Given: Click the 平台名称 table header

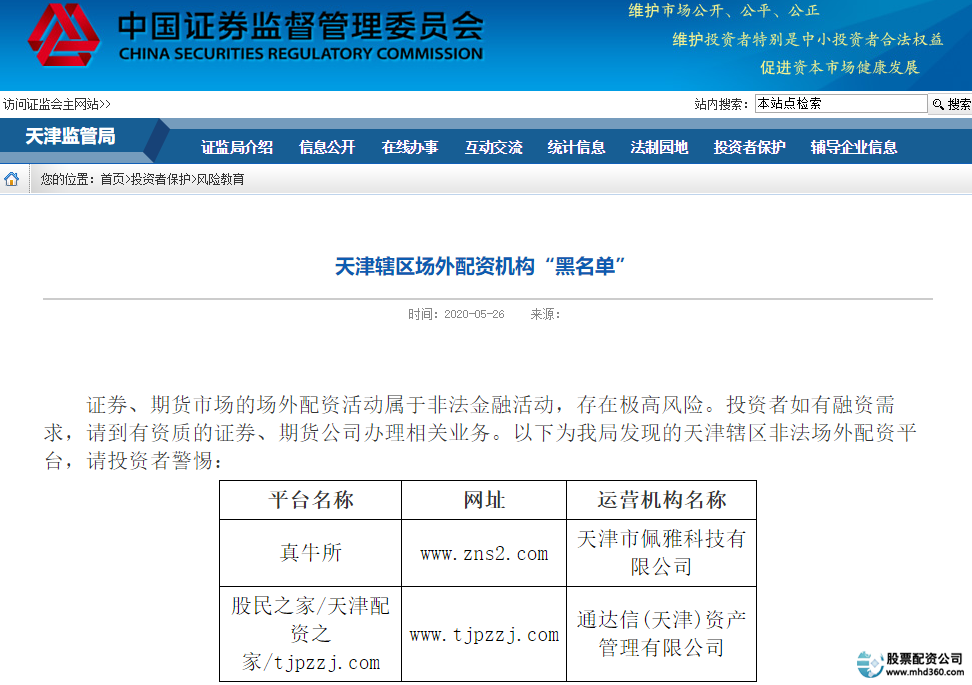Looking at the screenshot, I should tap(311, 500).
